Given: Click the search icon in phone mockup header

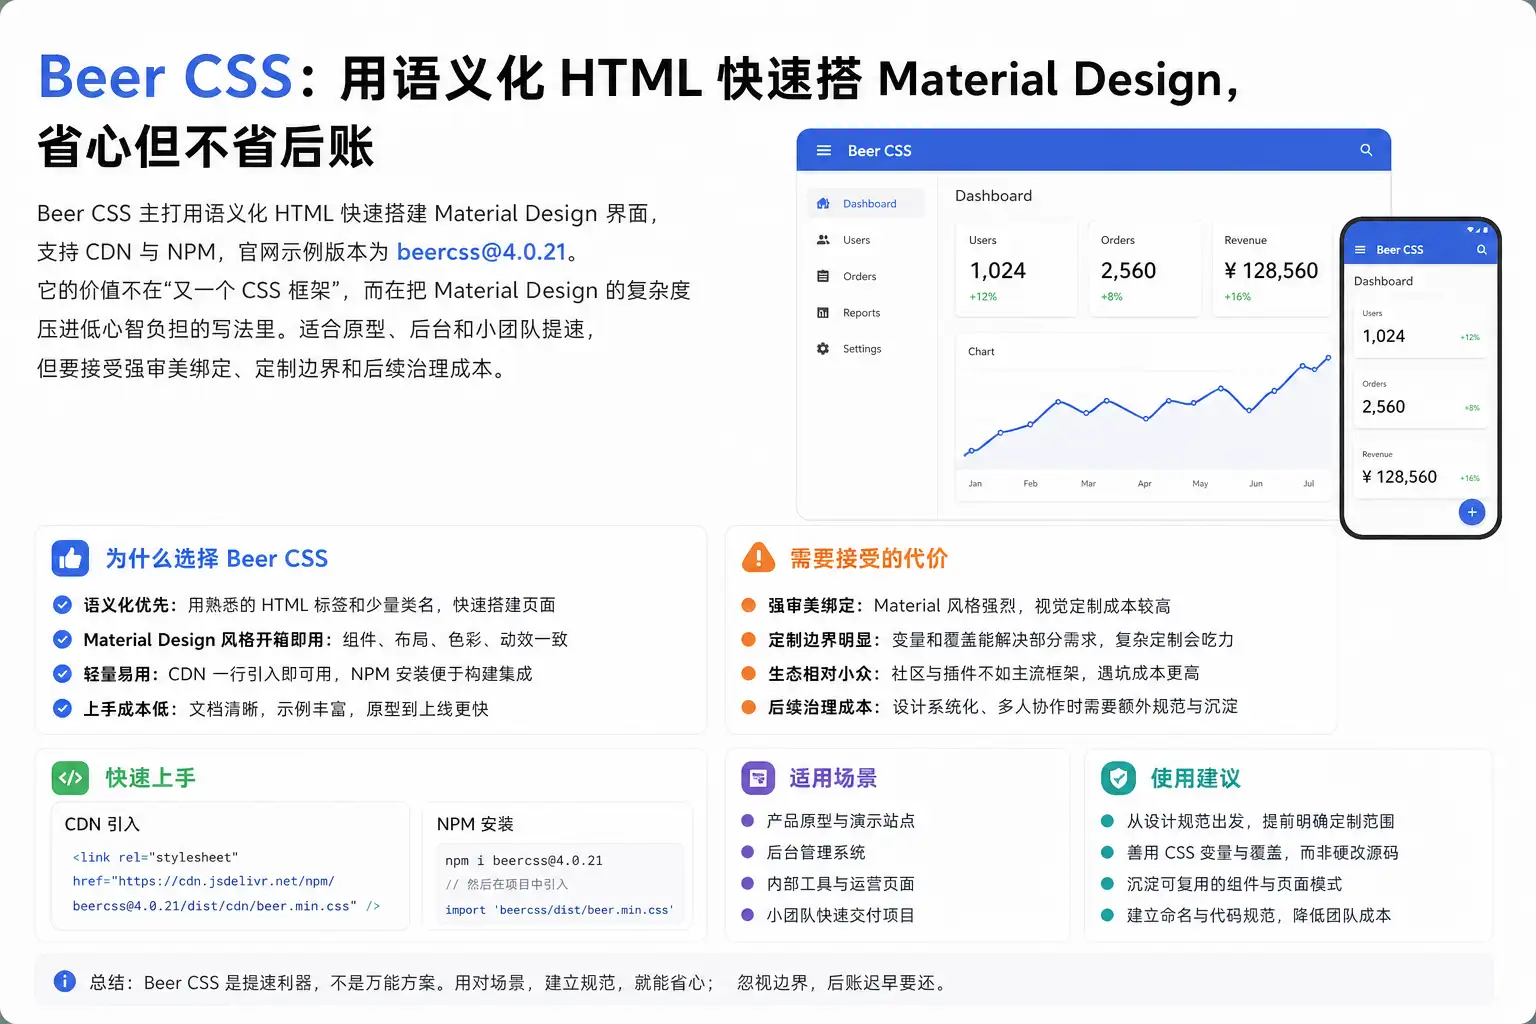Looking at the screenshot, I should [x=1481, y=250].
